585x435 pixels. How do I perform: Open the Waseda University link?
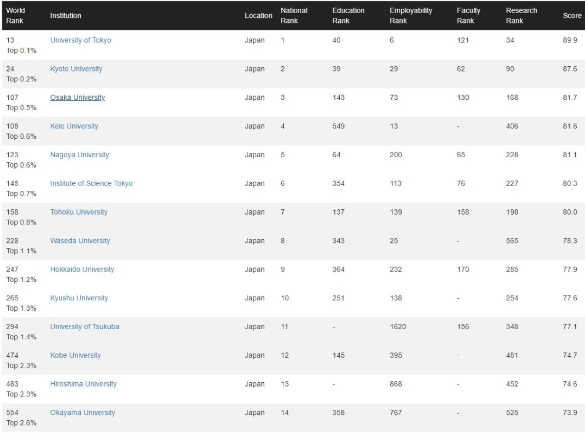[80, 241]
